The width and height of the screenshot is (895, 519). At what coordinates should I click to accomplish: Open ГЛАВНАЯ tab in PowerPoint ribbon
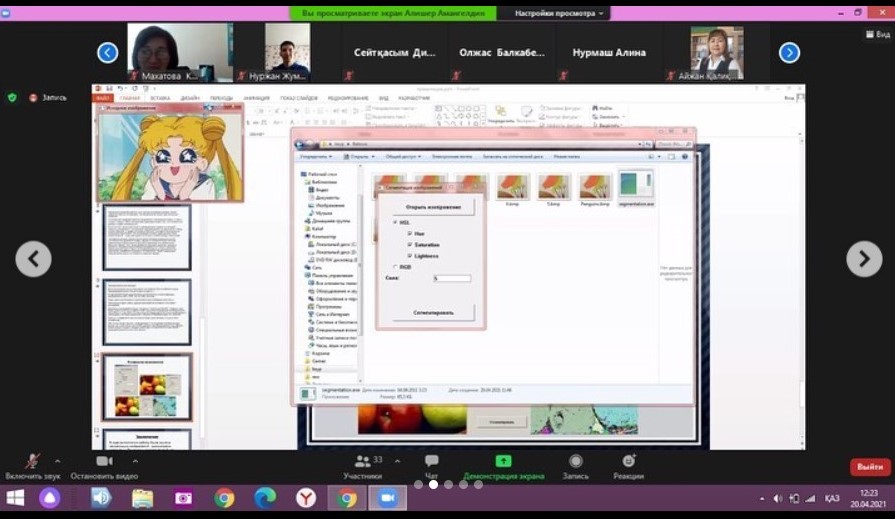coord(130,98)
